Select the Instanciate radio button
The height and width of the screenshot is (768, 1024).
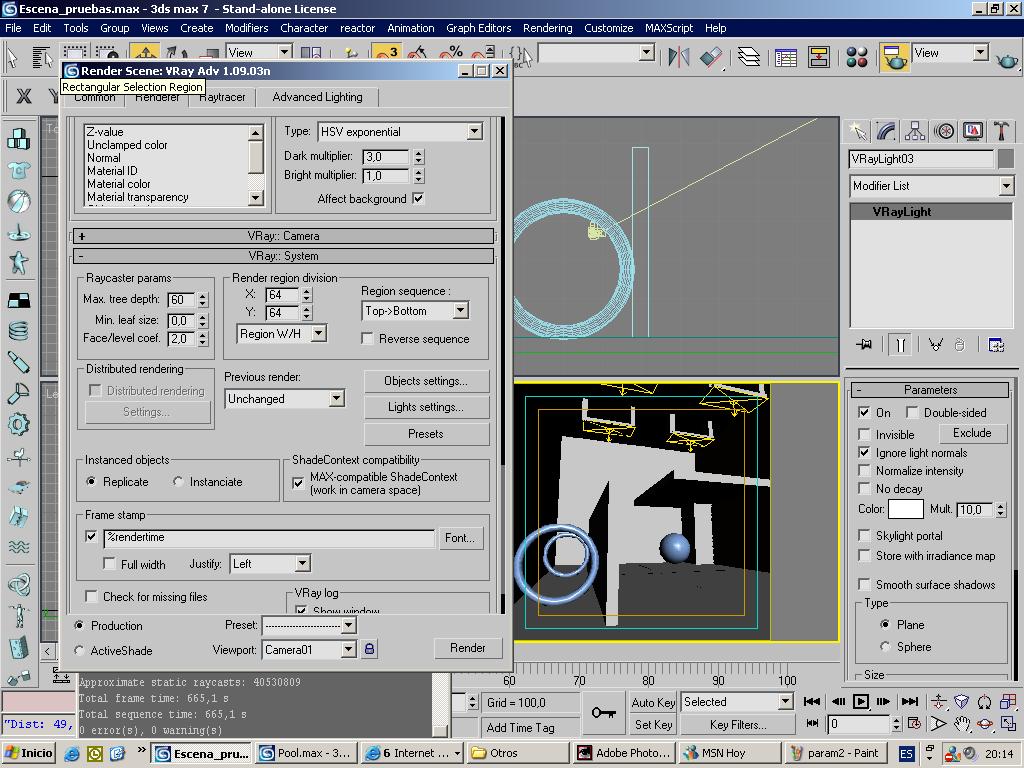pyautogui.click(x=178, y=481)
